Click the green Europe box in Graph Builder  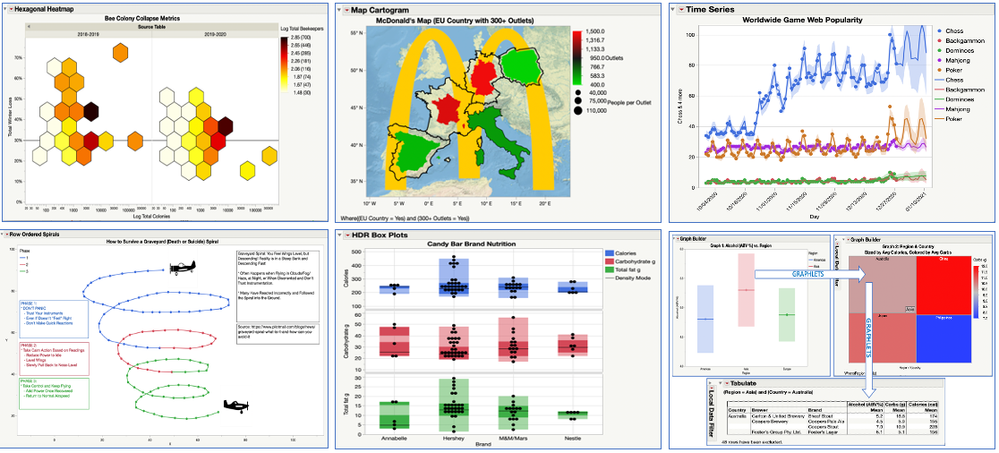tap(787, 314)
